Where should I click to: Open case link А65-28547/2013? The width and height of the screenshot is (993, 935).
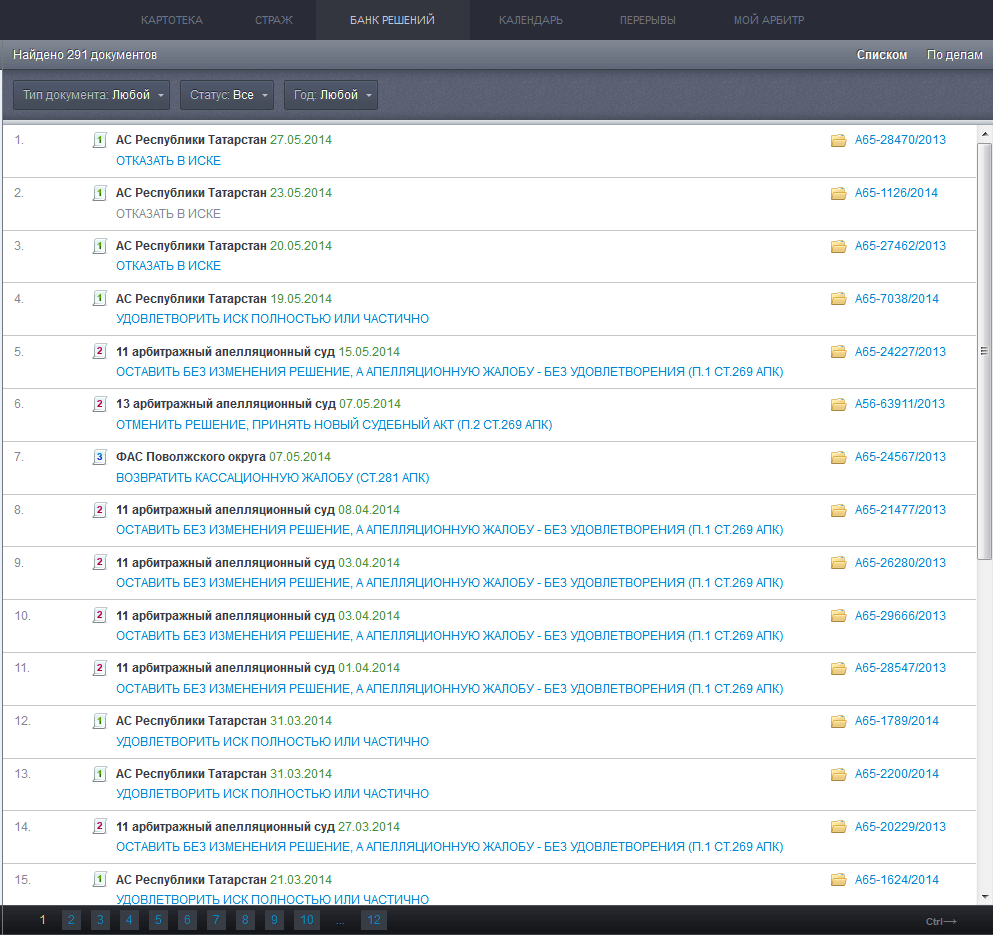900,668
